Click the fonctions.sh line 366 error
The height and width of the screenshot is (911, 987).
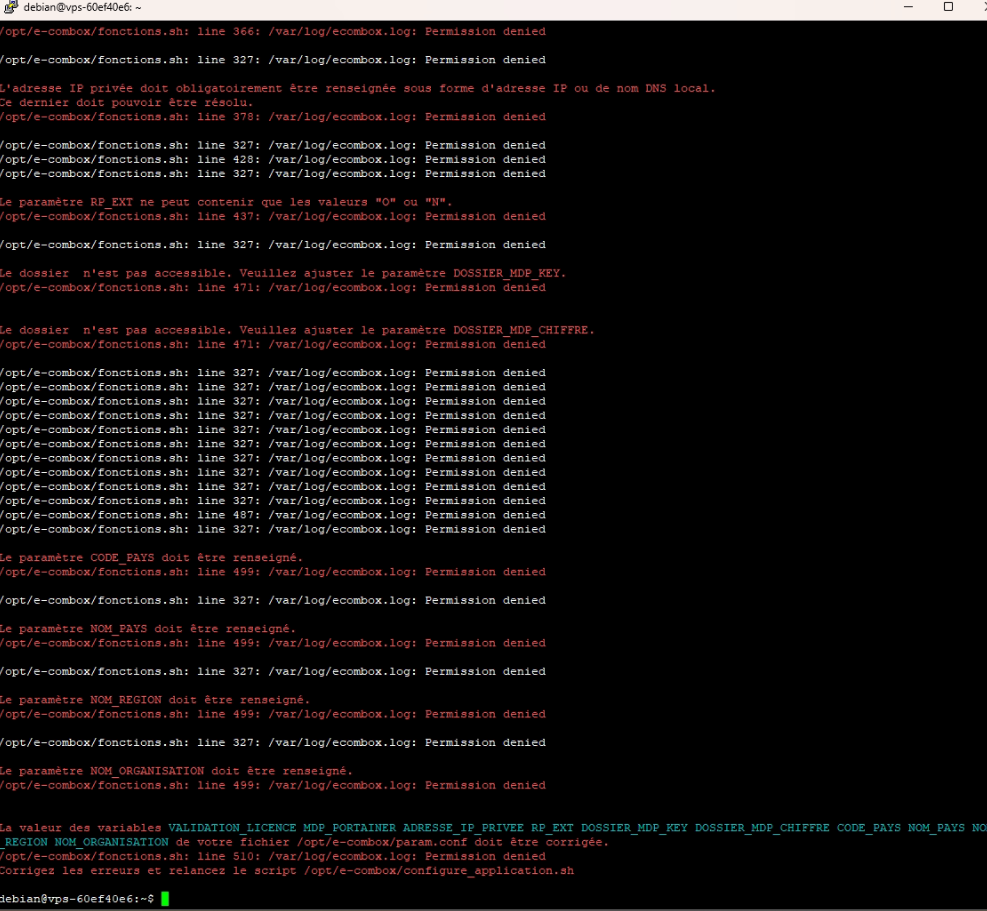coord(273,31)
